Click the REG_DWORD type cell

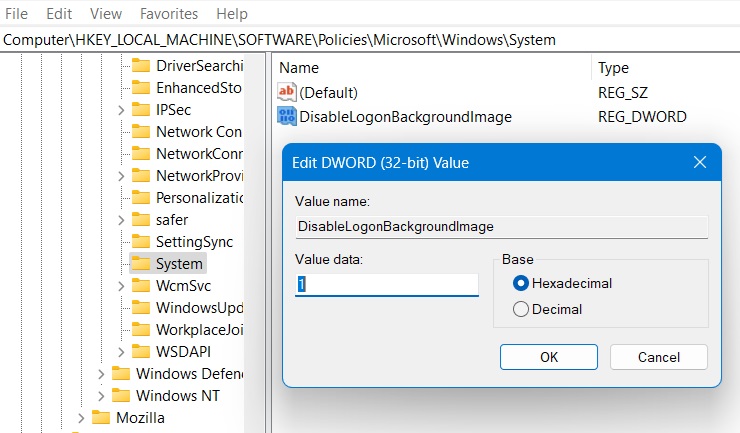tap(642, 117)
